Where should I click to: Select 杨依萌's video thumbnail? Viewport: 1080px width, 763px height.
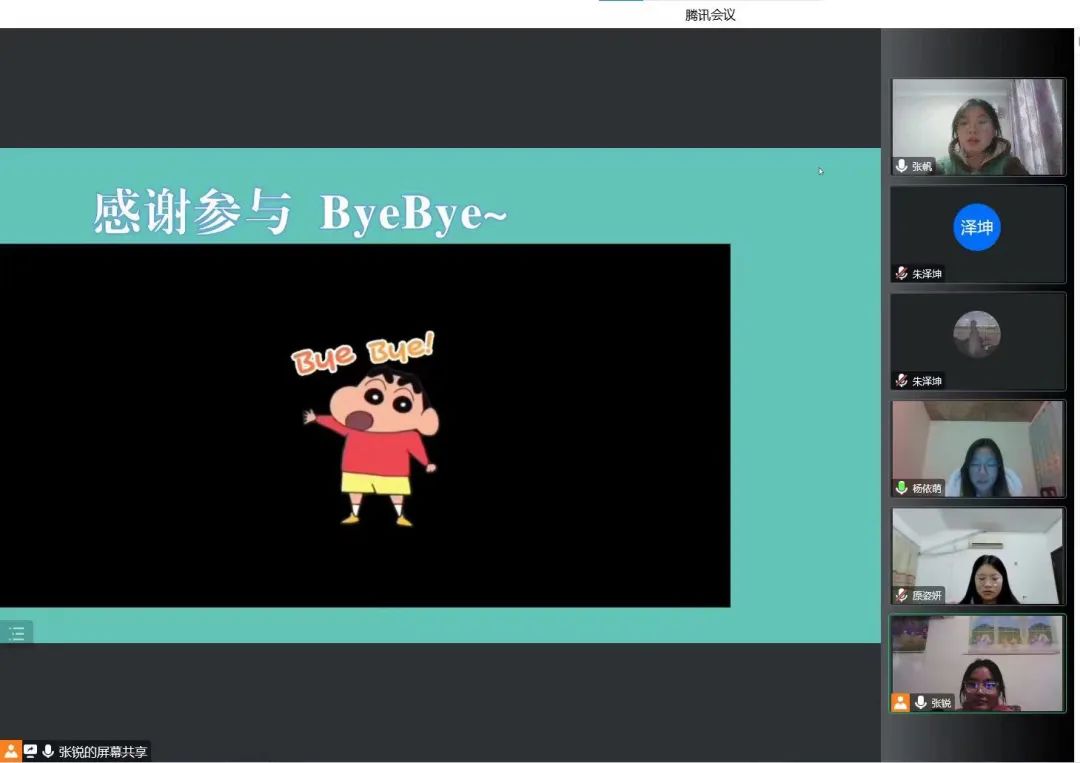pyautogui.click(x=978, y=449)
